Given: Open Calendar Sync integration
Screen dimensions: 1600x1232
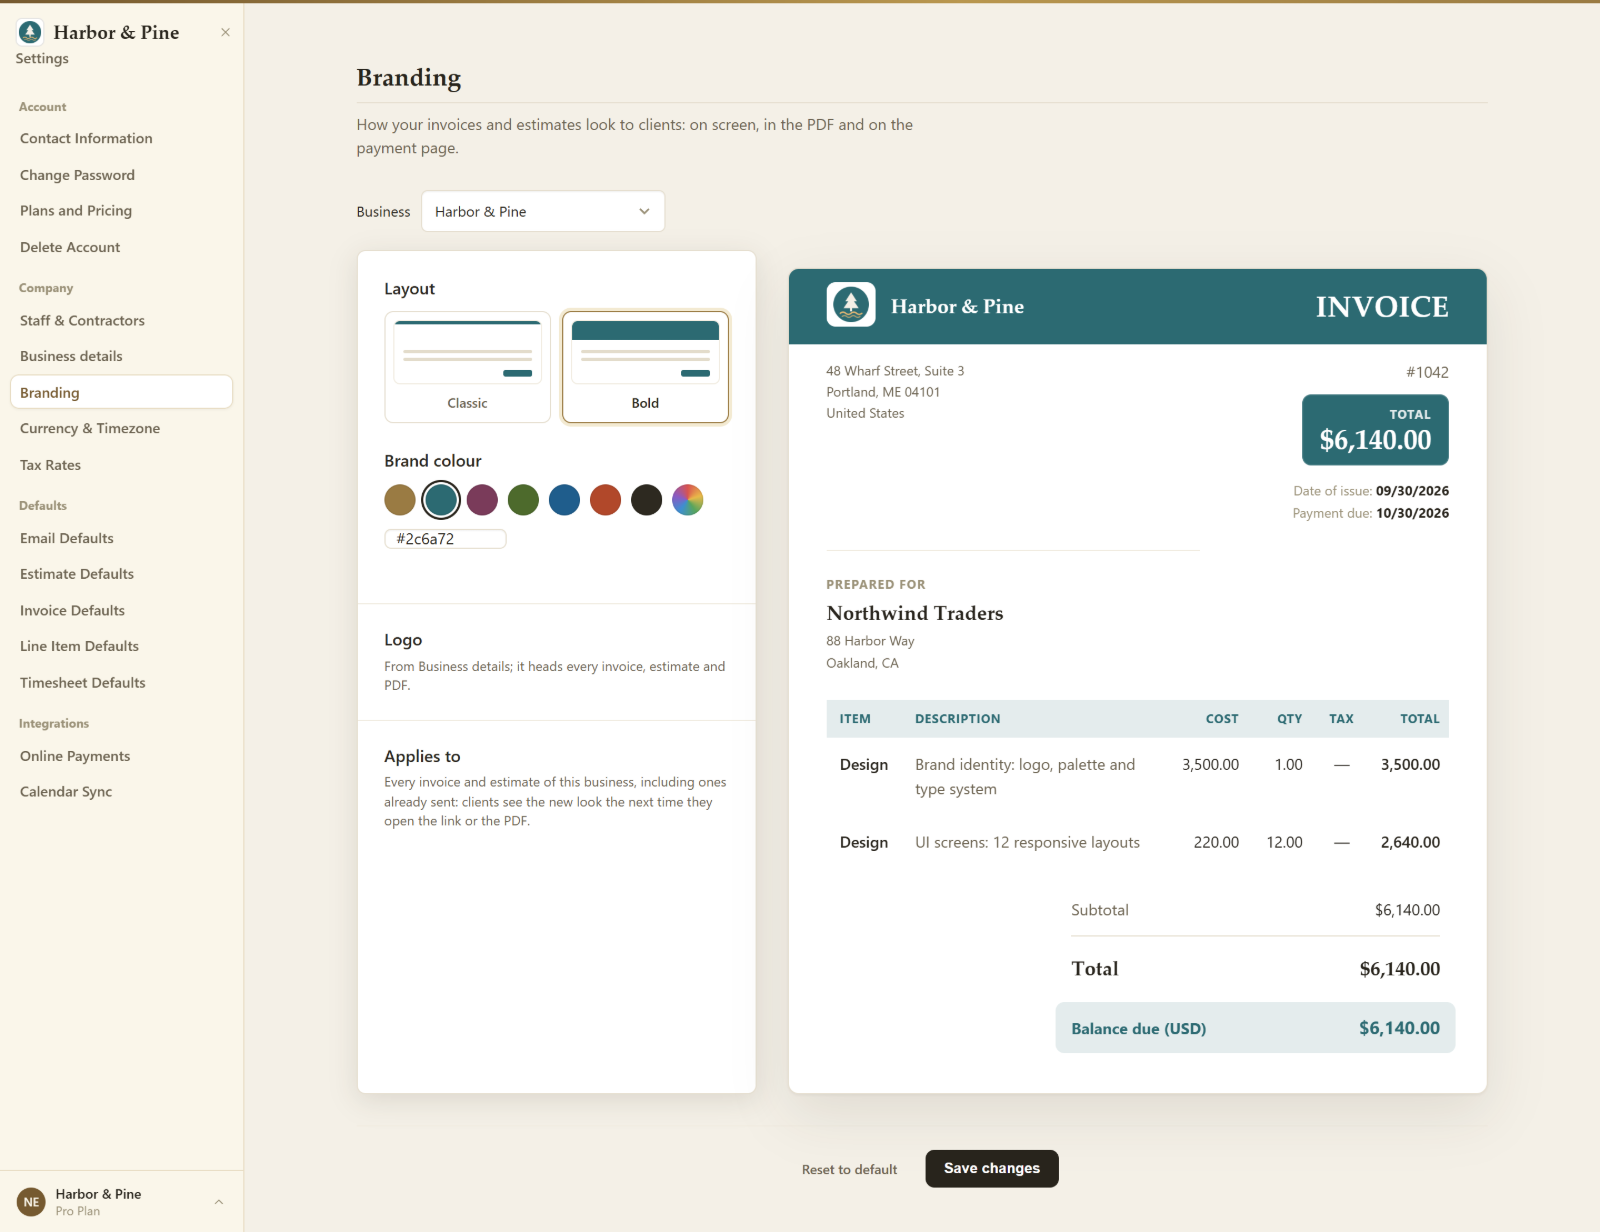Looking at the screenshot, I should tap(121, 791).
